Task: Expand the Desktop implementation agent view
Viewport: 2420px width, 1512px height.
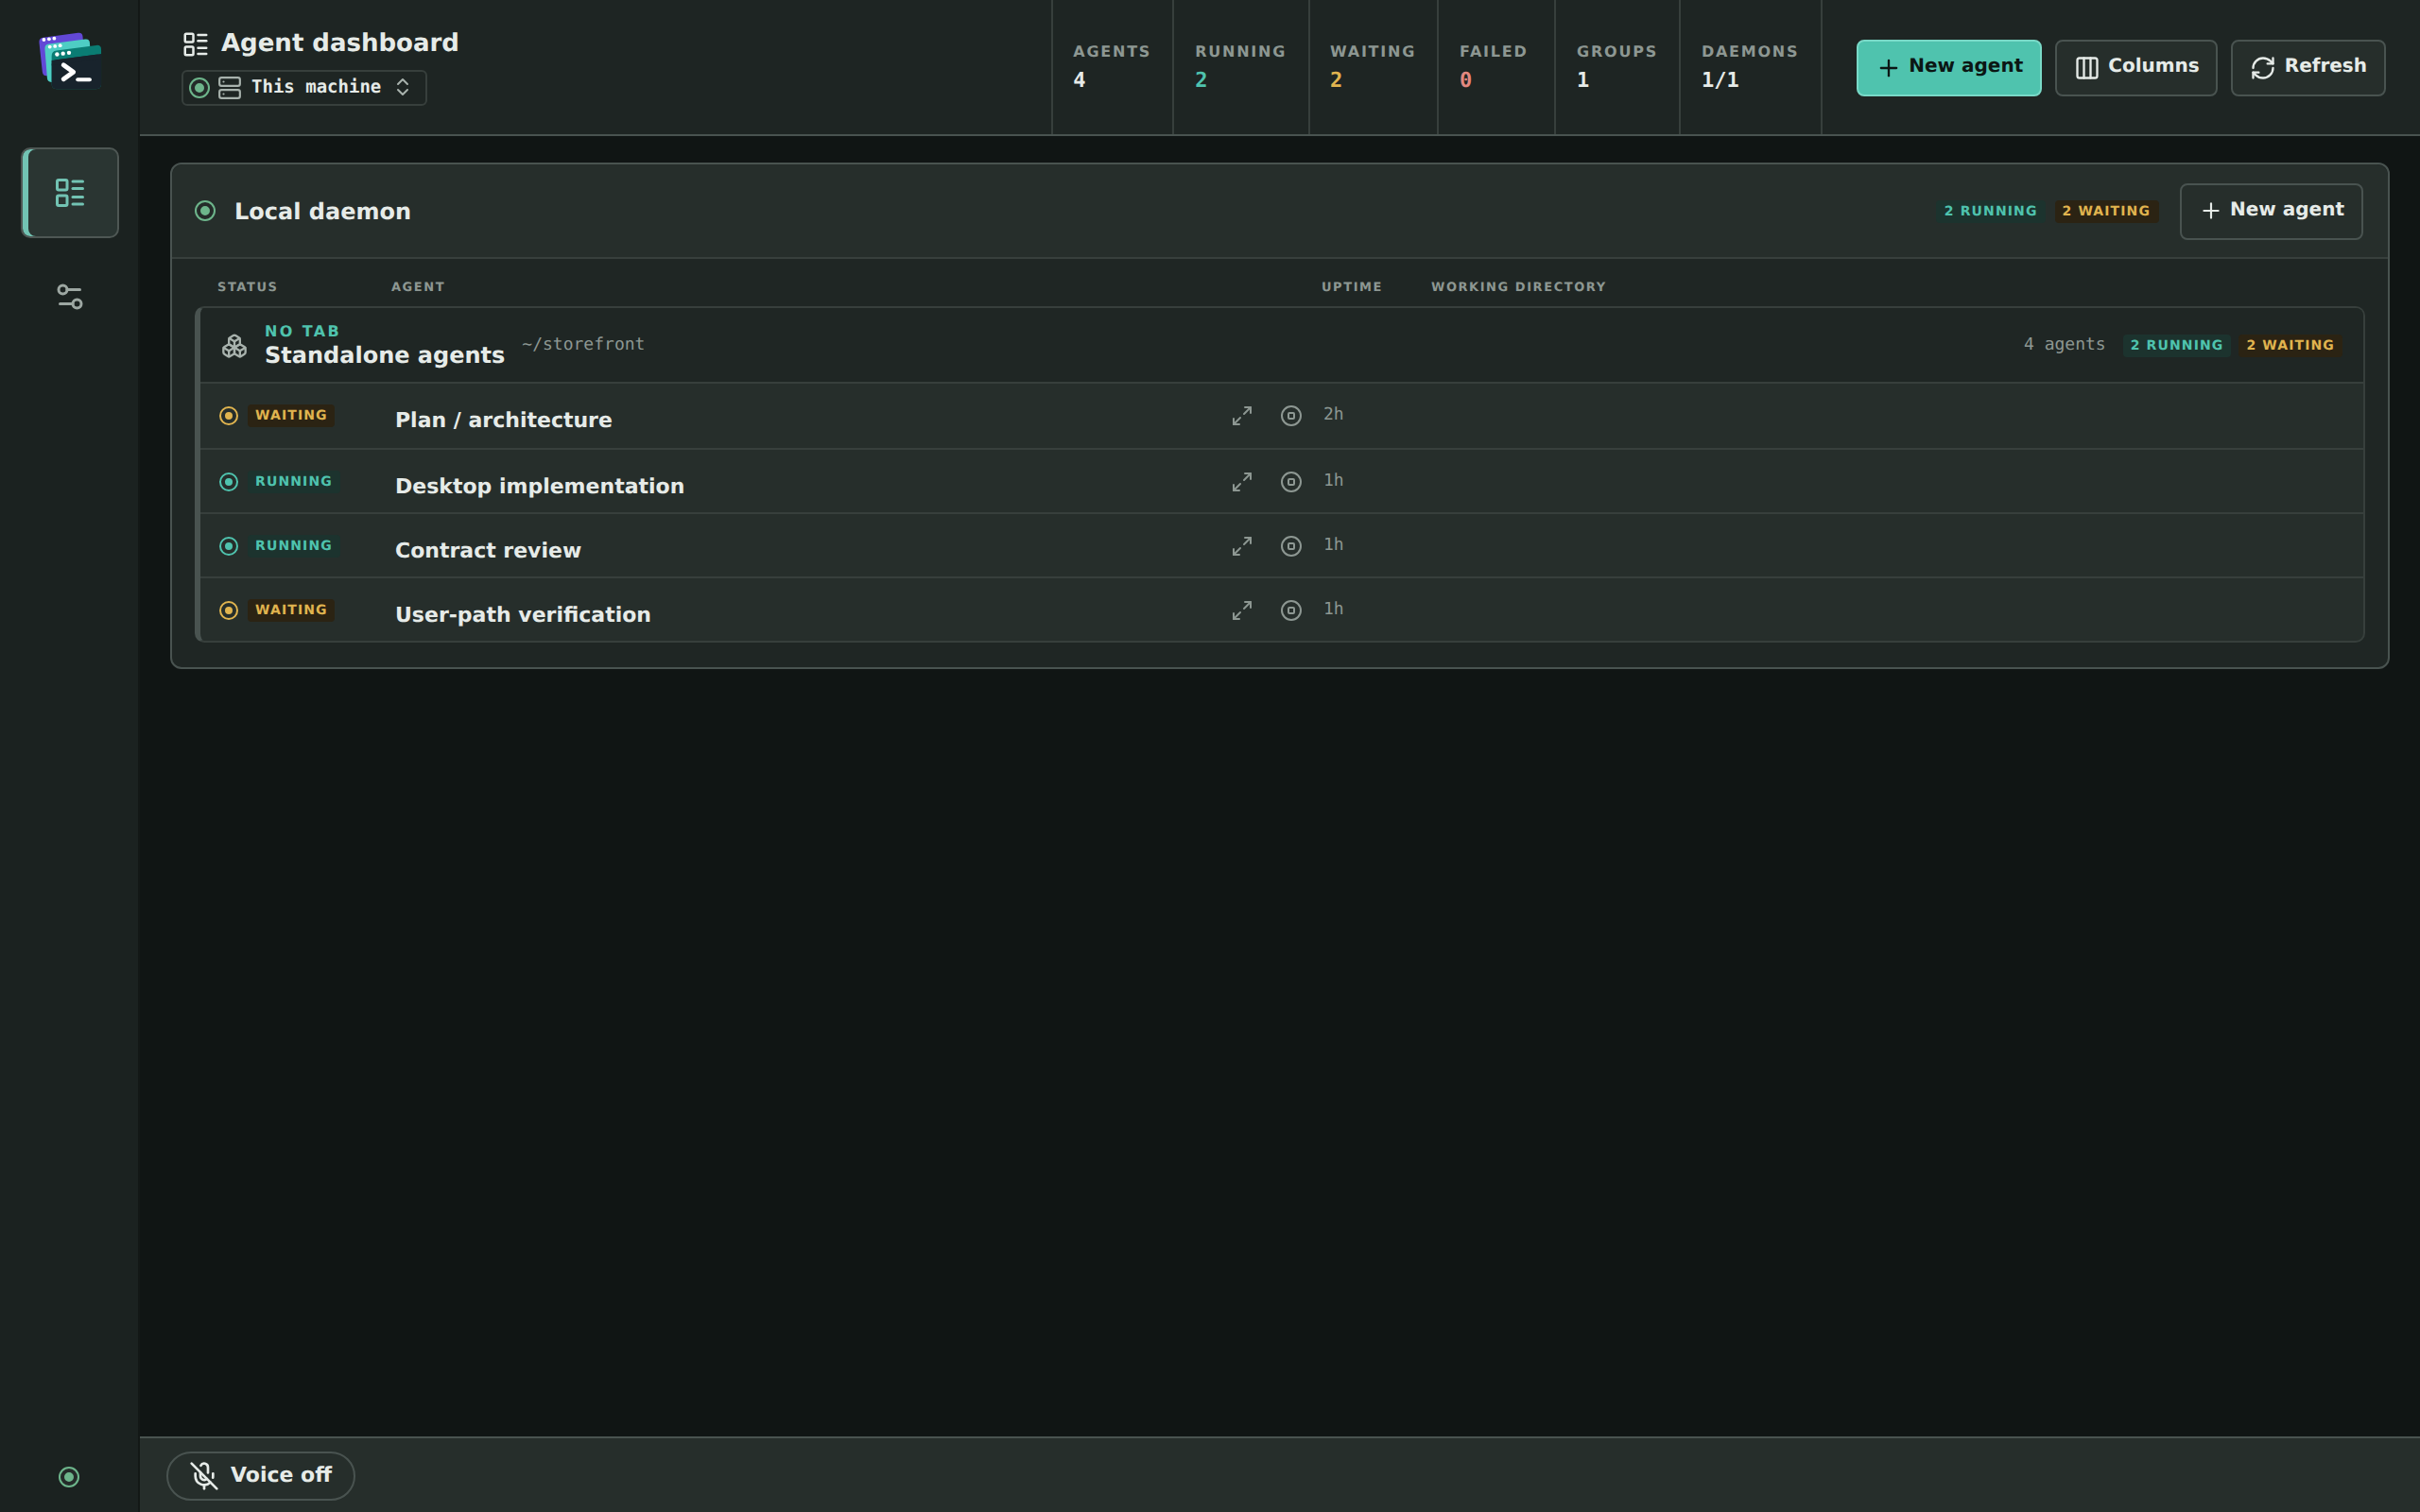Action: 1242,482
